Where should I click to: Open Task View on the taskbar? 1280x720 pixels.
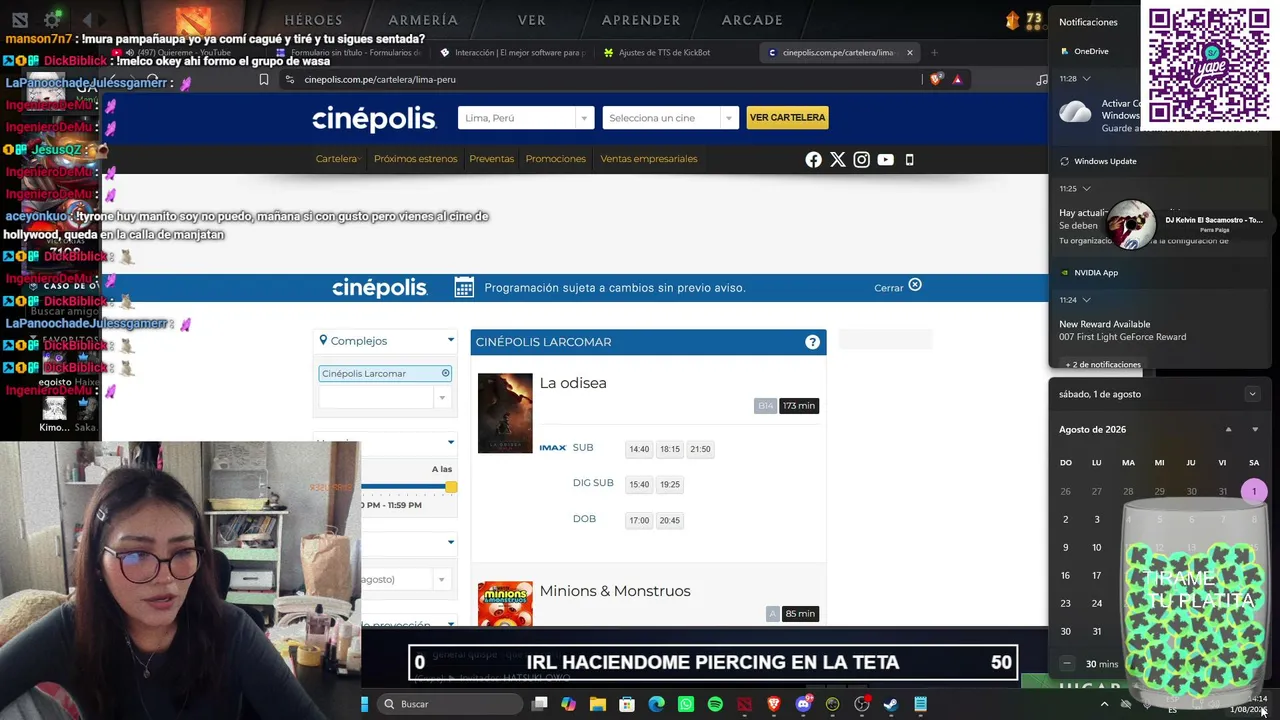pyautogui.click(x=539, y=704)
